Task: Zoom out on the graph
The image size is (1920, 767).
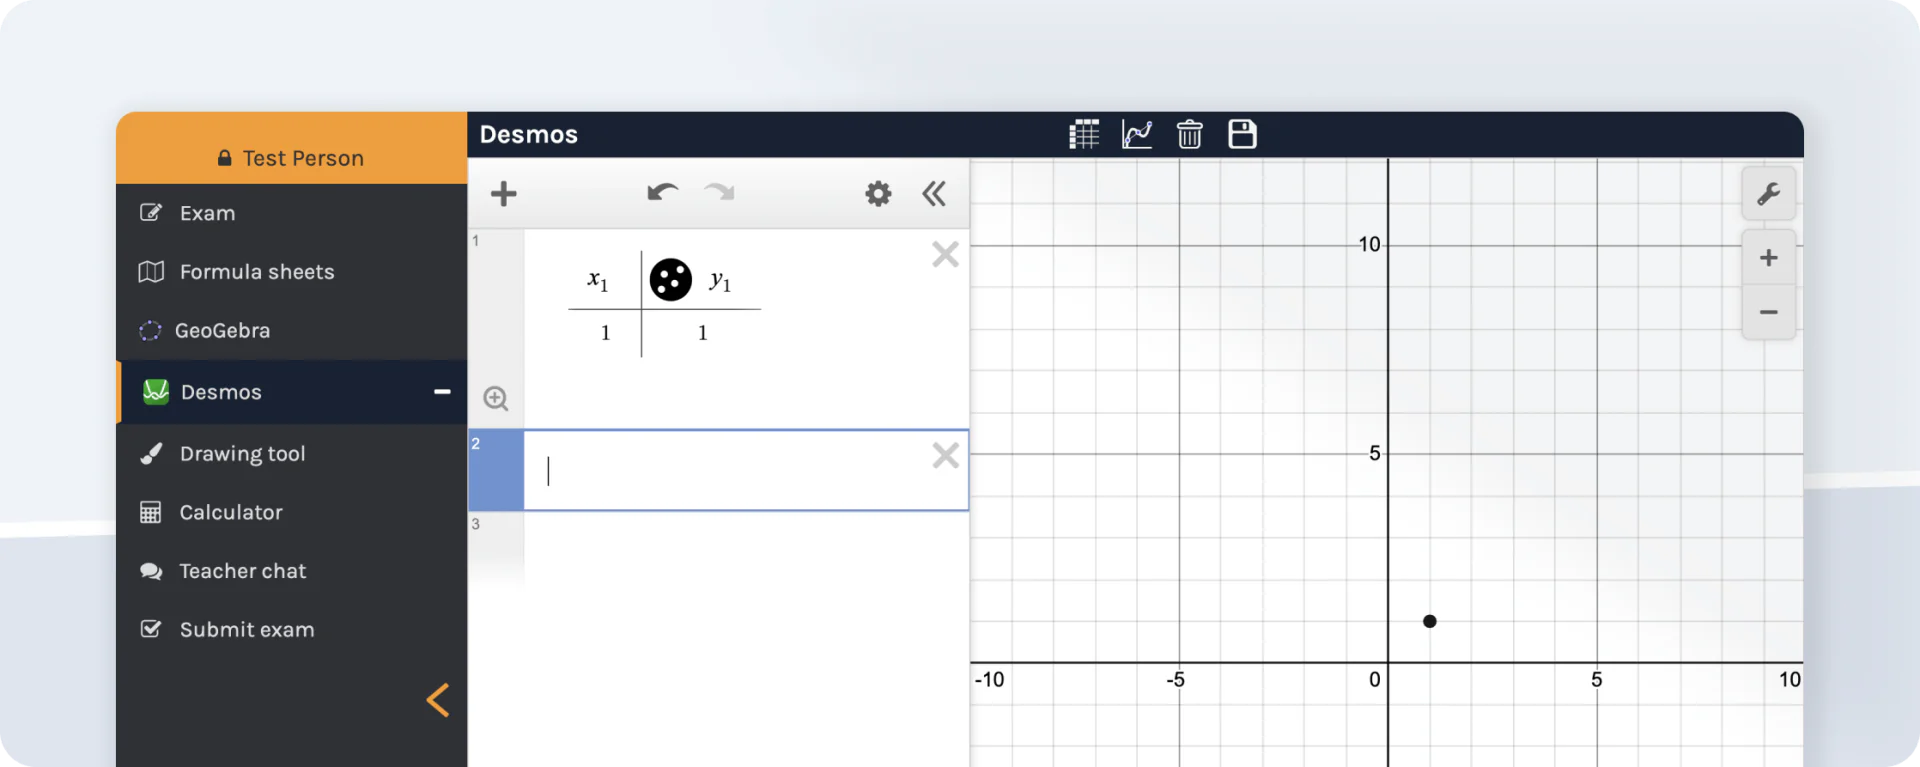Action: (x=1768, y=312)
